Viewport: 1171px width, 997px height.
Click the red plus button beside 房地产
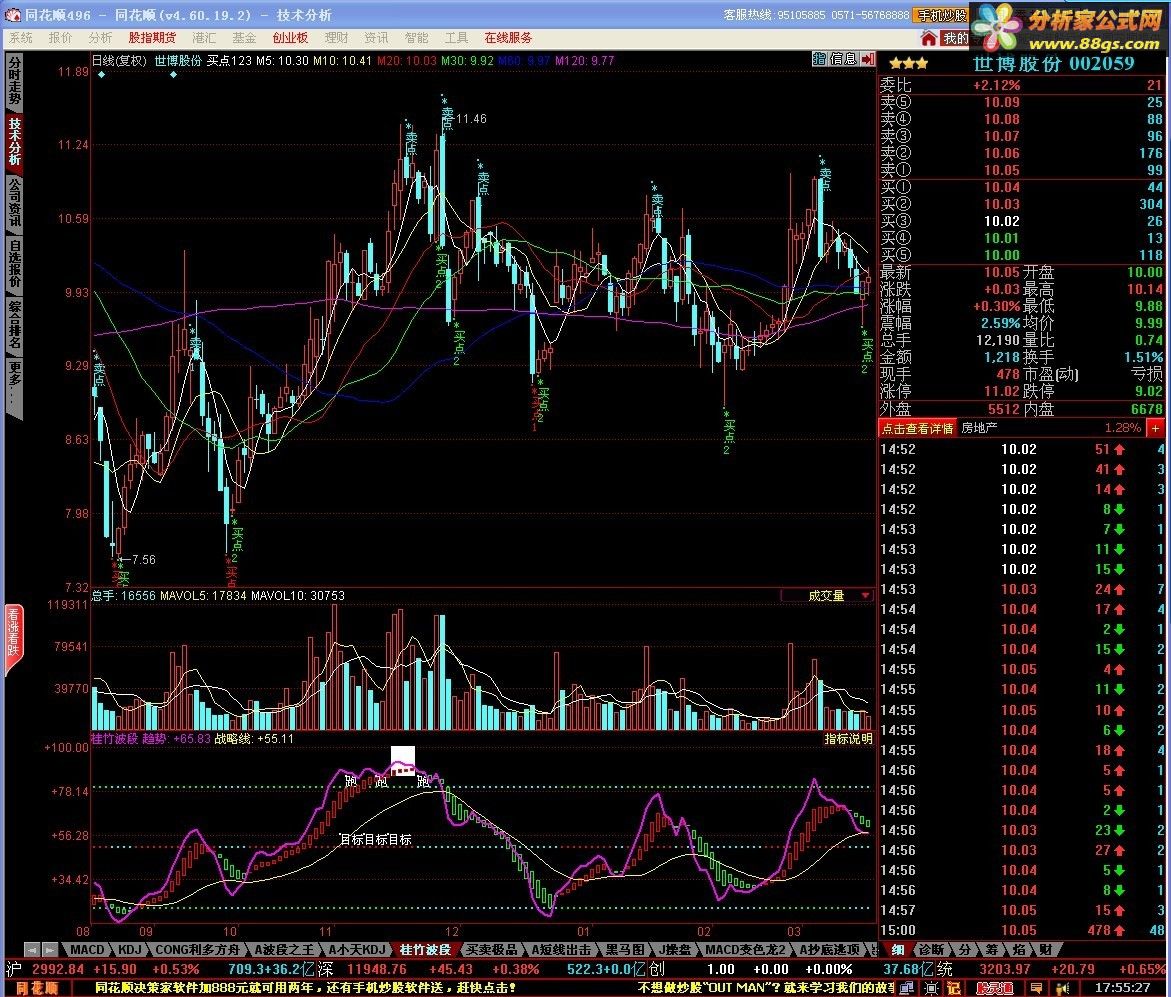point(1155,428)
